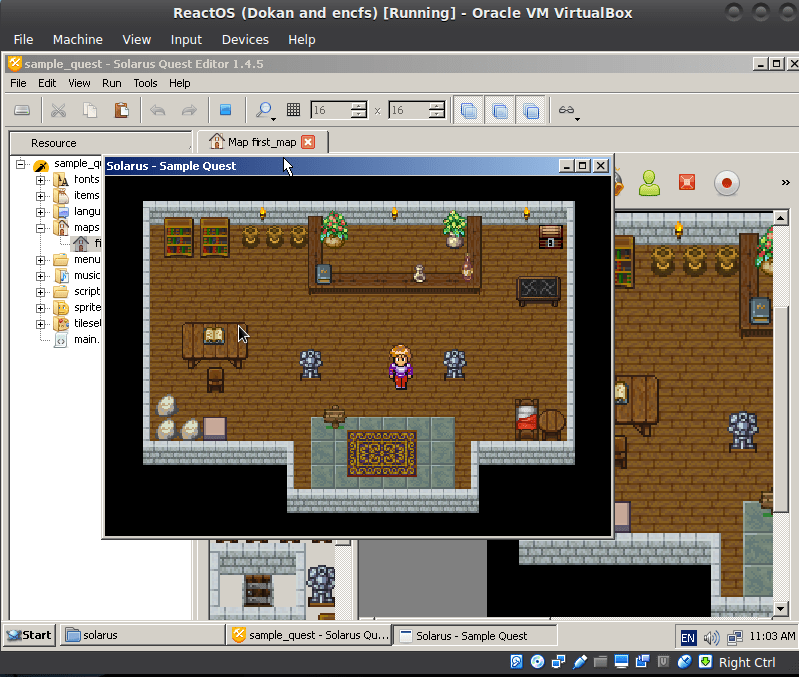The image size is (799, 677).
Task: Click the map view scroll down arrow
Action: click(x=781, y=608)
